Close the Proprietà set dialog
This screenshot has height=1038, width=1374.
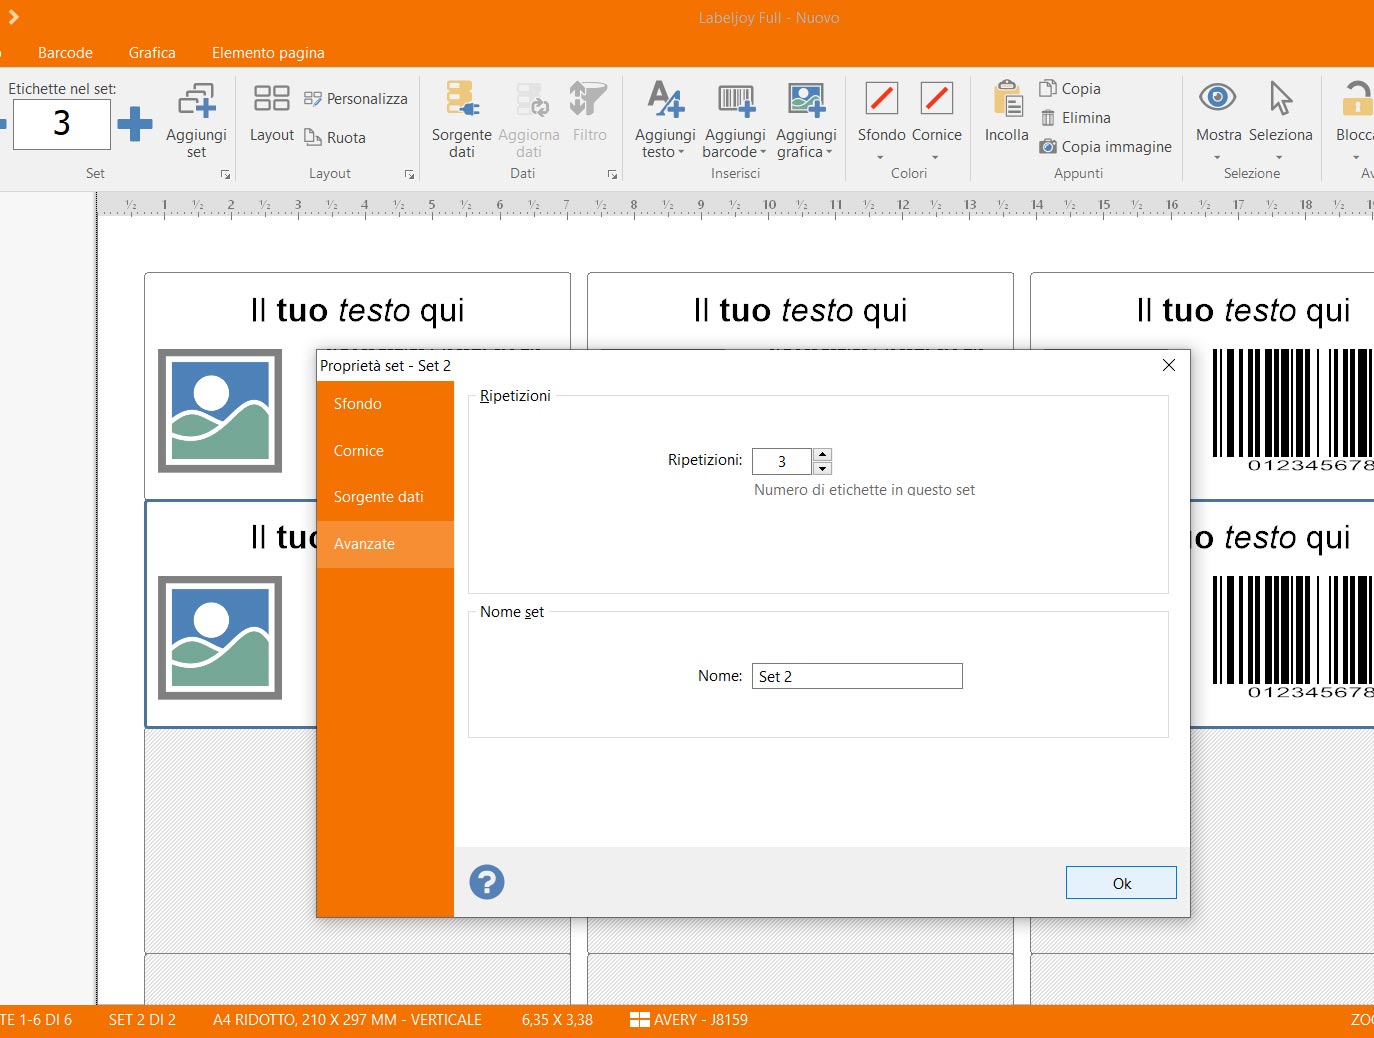[1169, 365]
